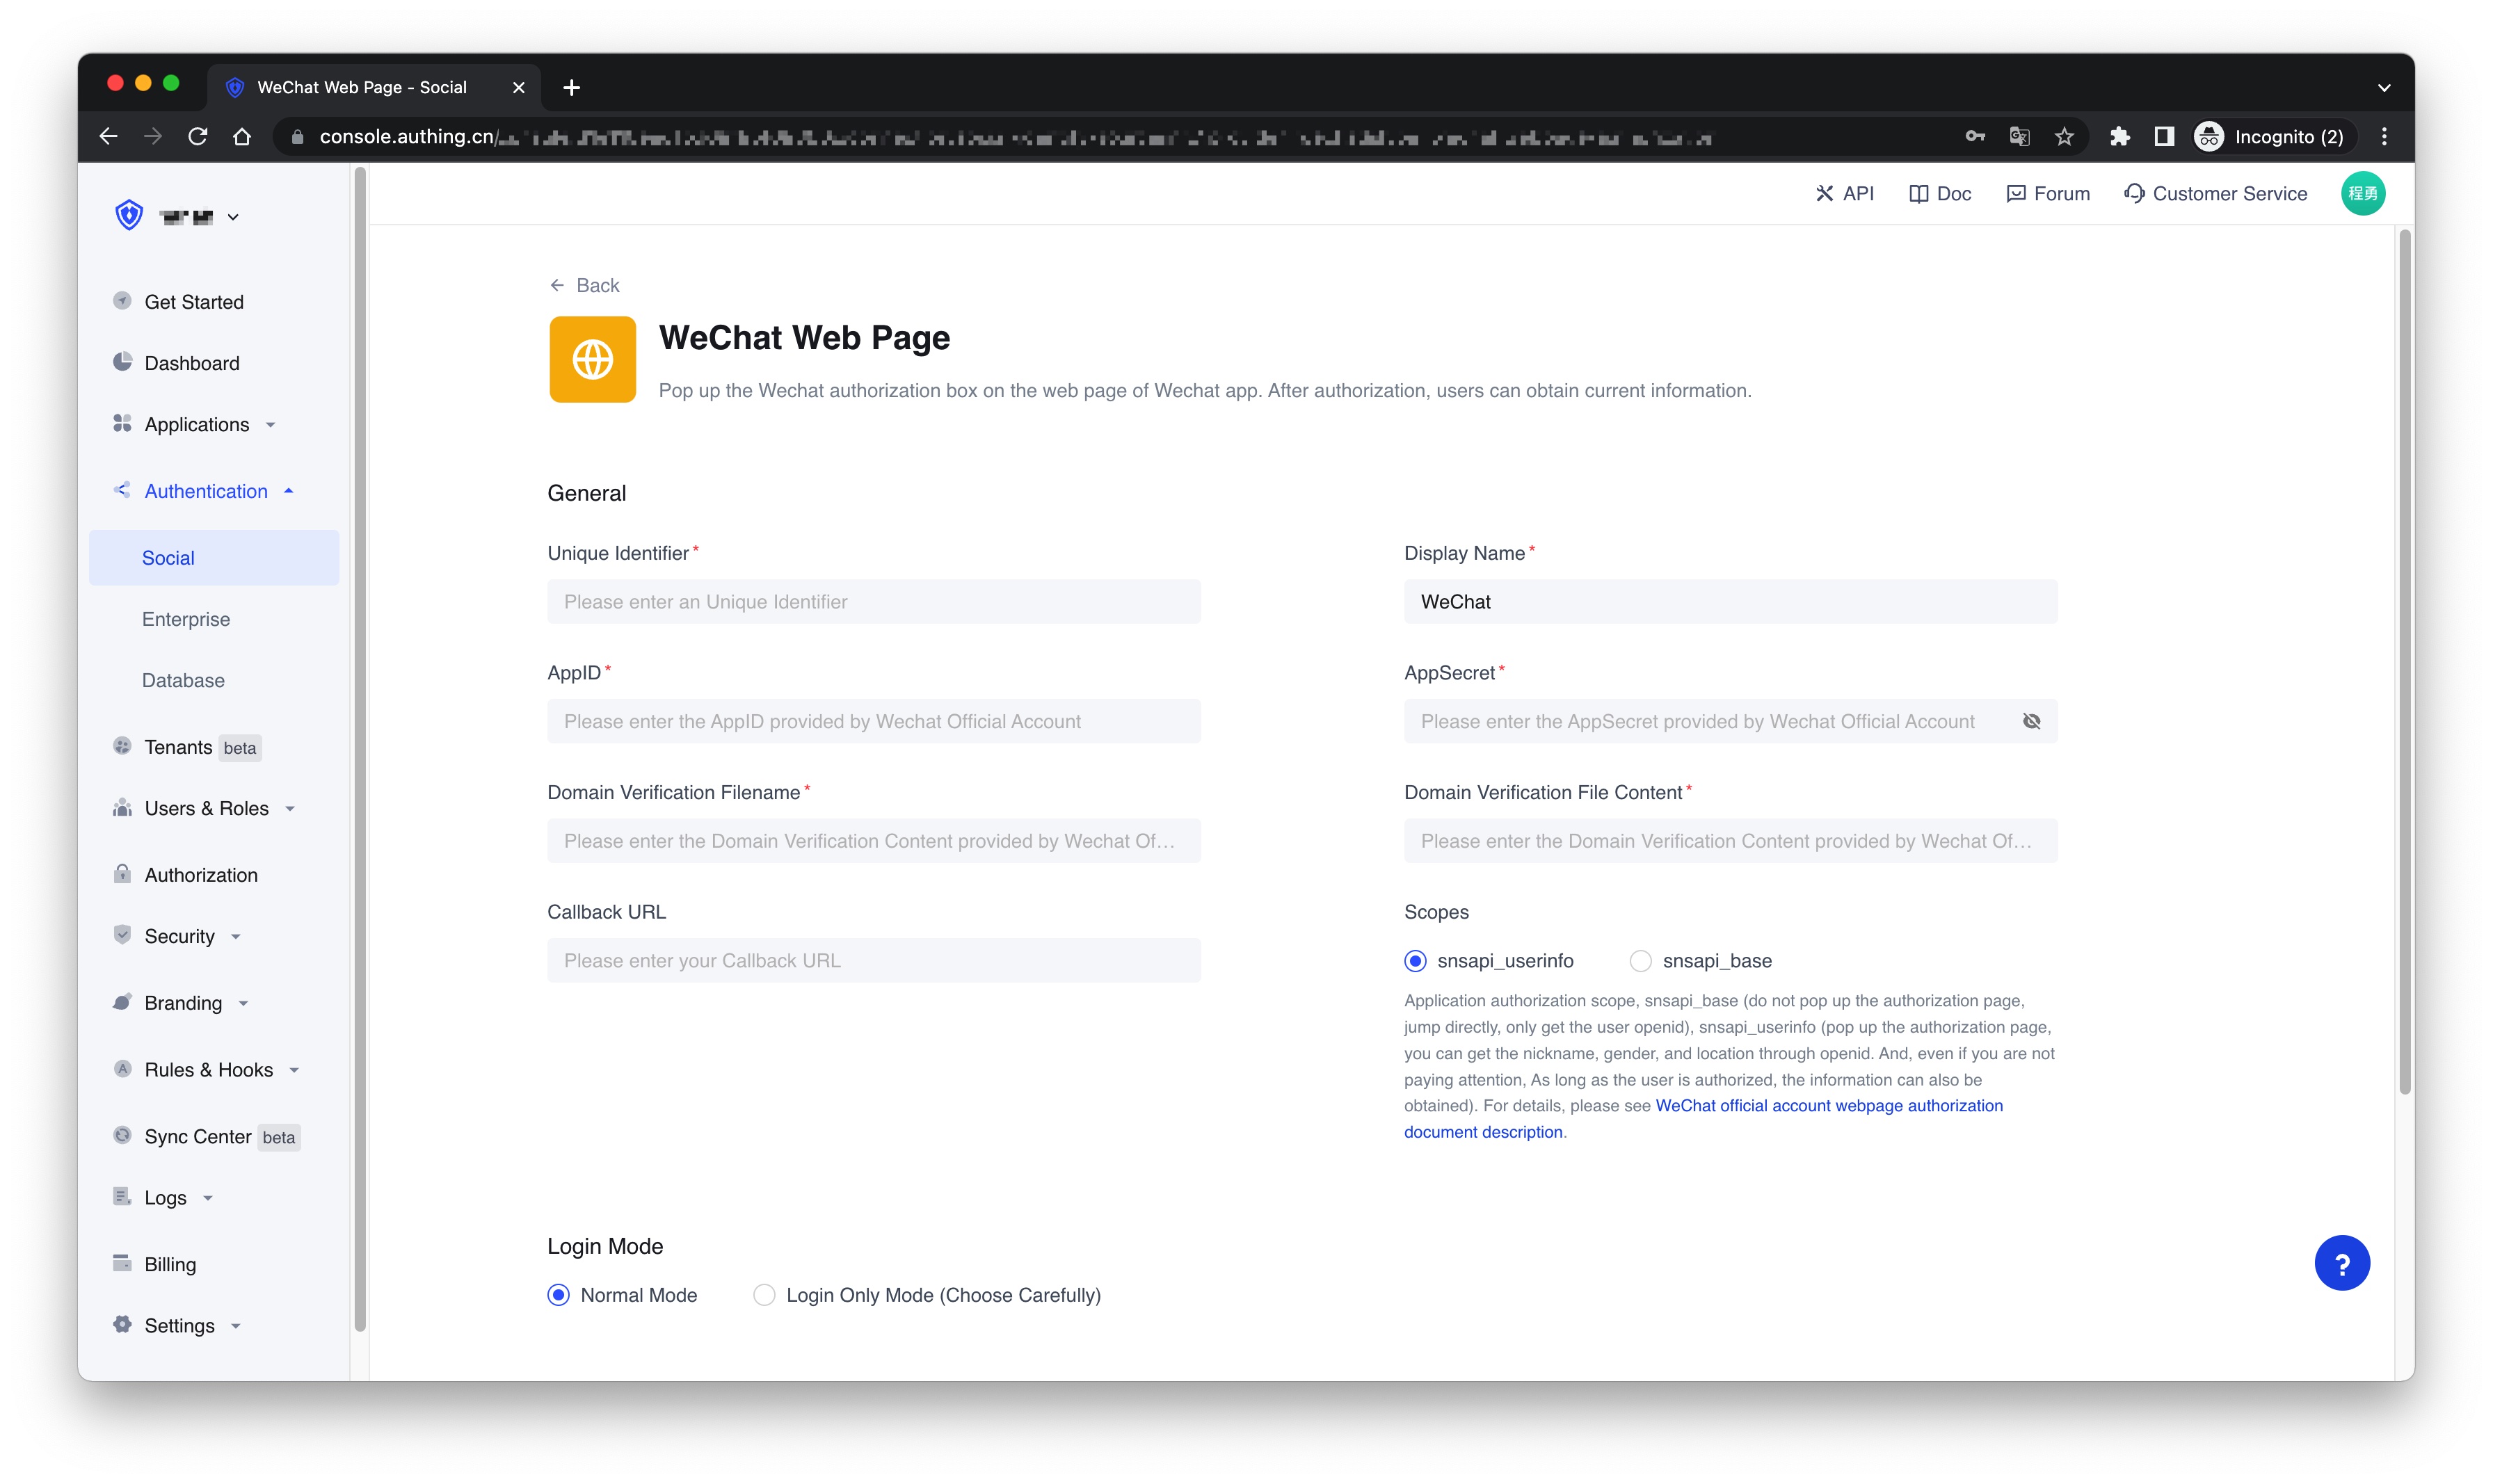The width and height of the screenshot is (2493, 1484).
Task: Open Enterprise under Authentication
Action: tap(186, 619)
